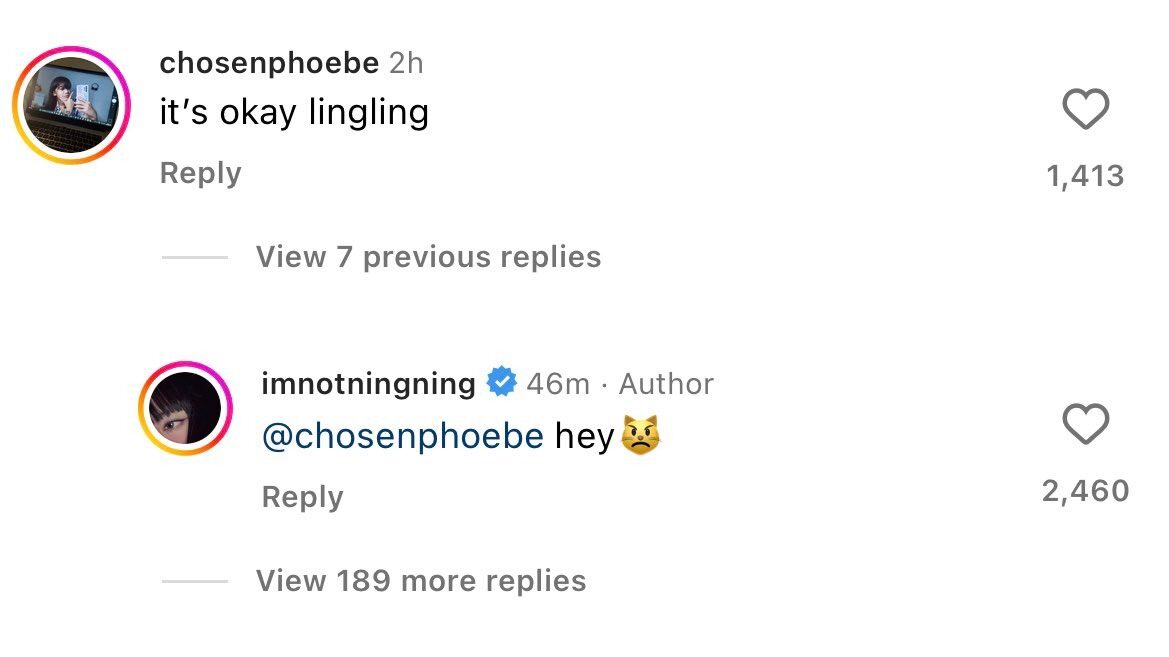Expand View 189 more replies
The image size is (1169, 657).
(x=421, y=581)
